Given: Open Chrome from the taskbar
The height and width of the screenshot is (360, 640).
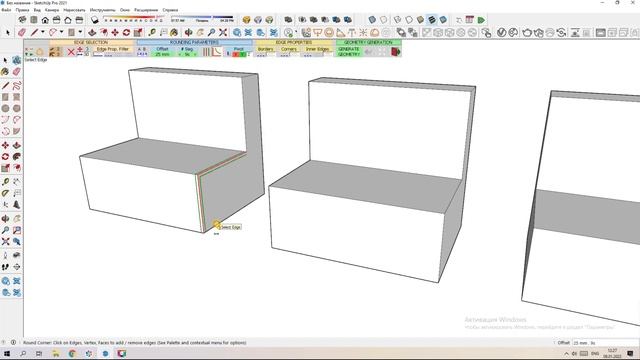Looking at the screenshot, I should pos(72,353).
